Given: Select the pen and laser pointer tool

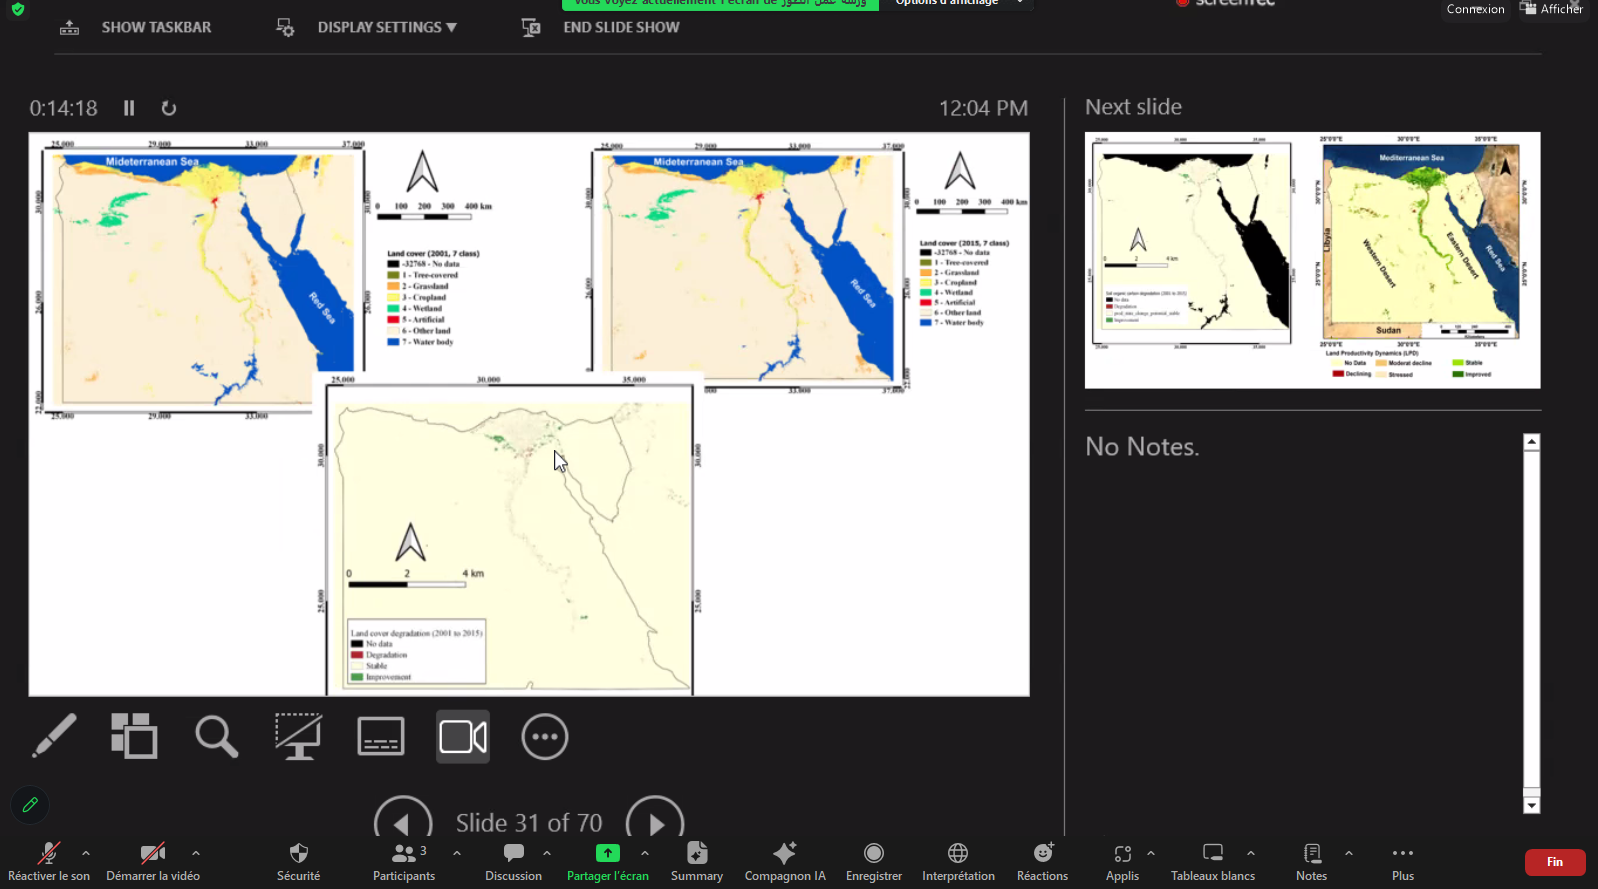Looking at the screenshot, I should (x=54, y=737).
